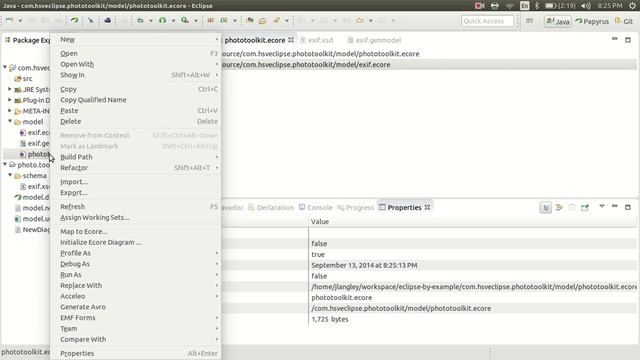Image resolution: width=640 pixels, height=360 pixels.
Task: Open the Refactor submenu
Action: pyautogui.click(x=136, y=168)
